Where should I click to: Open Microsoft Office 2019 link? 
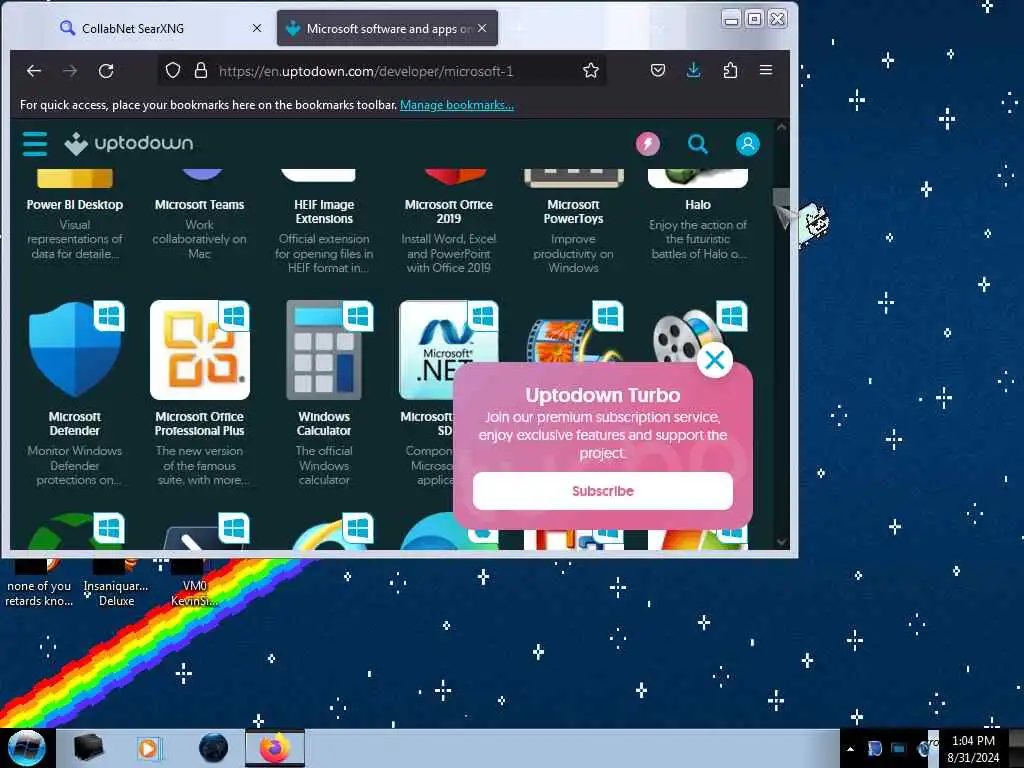point(449,212)
